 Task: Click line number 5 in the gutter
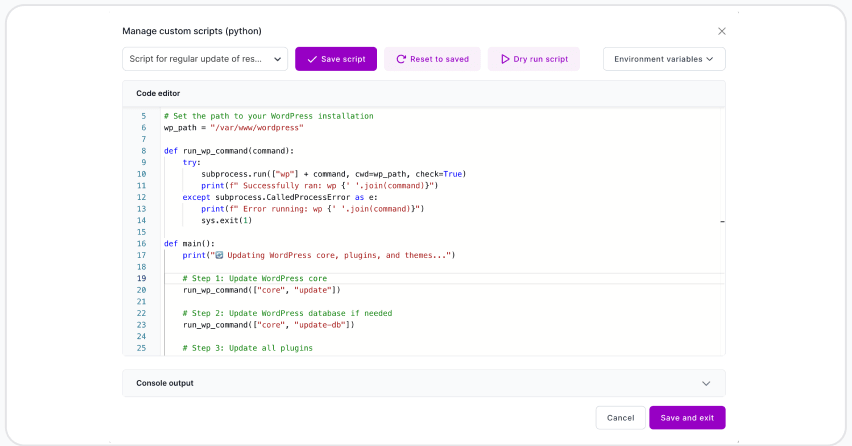coord(143,116)
